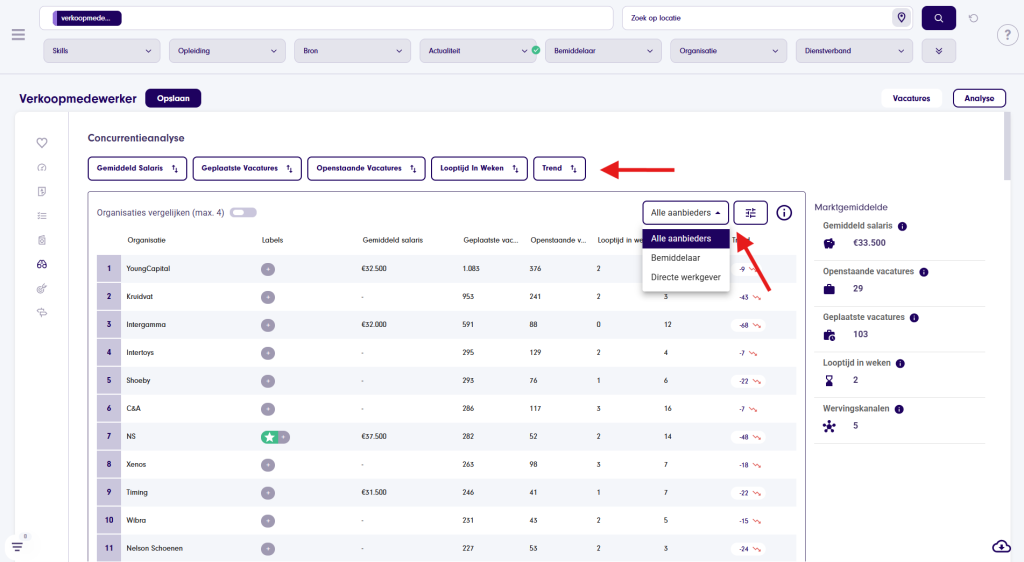Toggle Organisaties vergelijken switch
The height and width of the screenshot is (562, 1024).
[243, 212]
